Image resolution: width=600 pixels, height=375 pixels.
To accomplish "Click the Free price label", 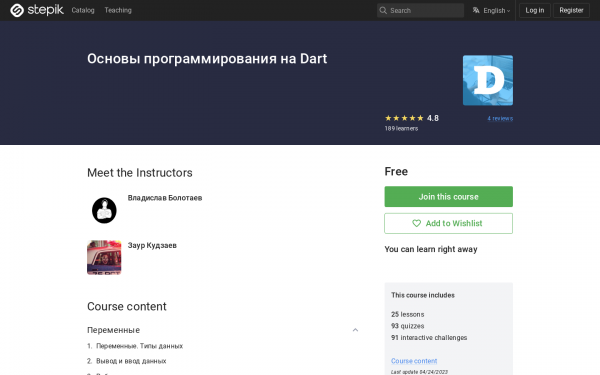I will (396, 171).
